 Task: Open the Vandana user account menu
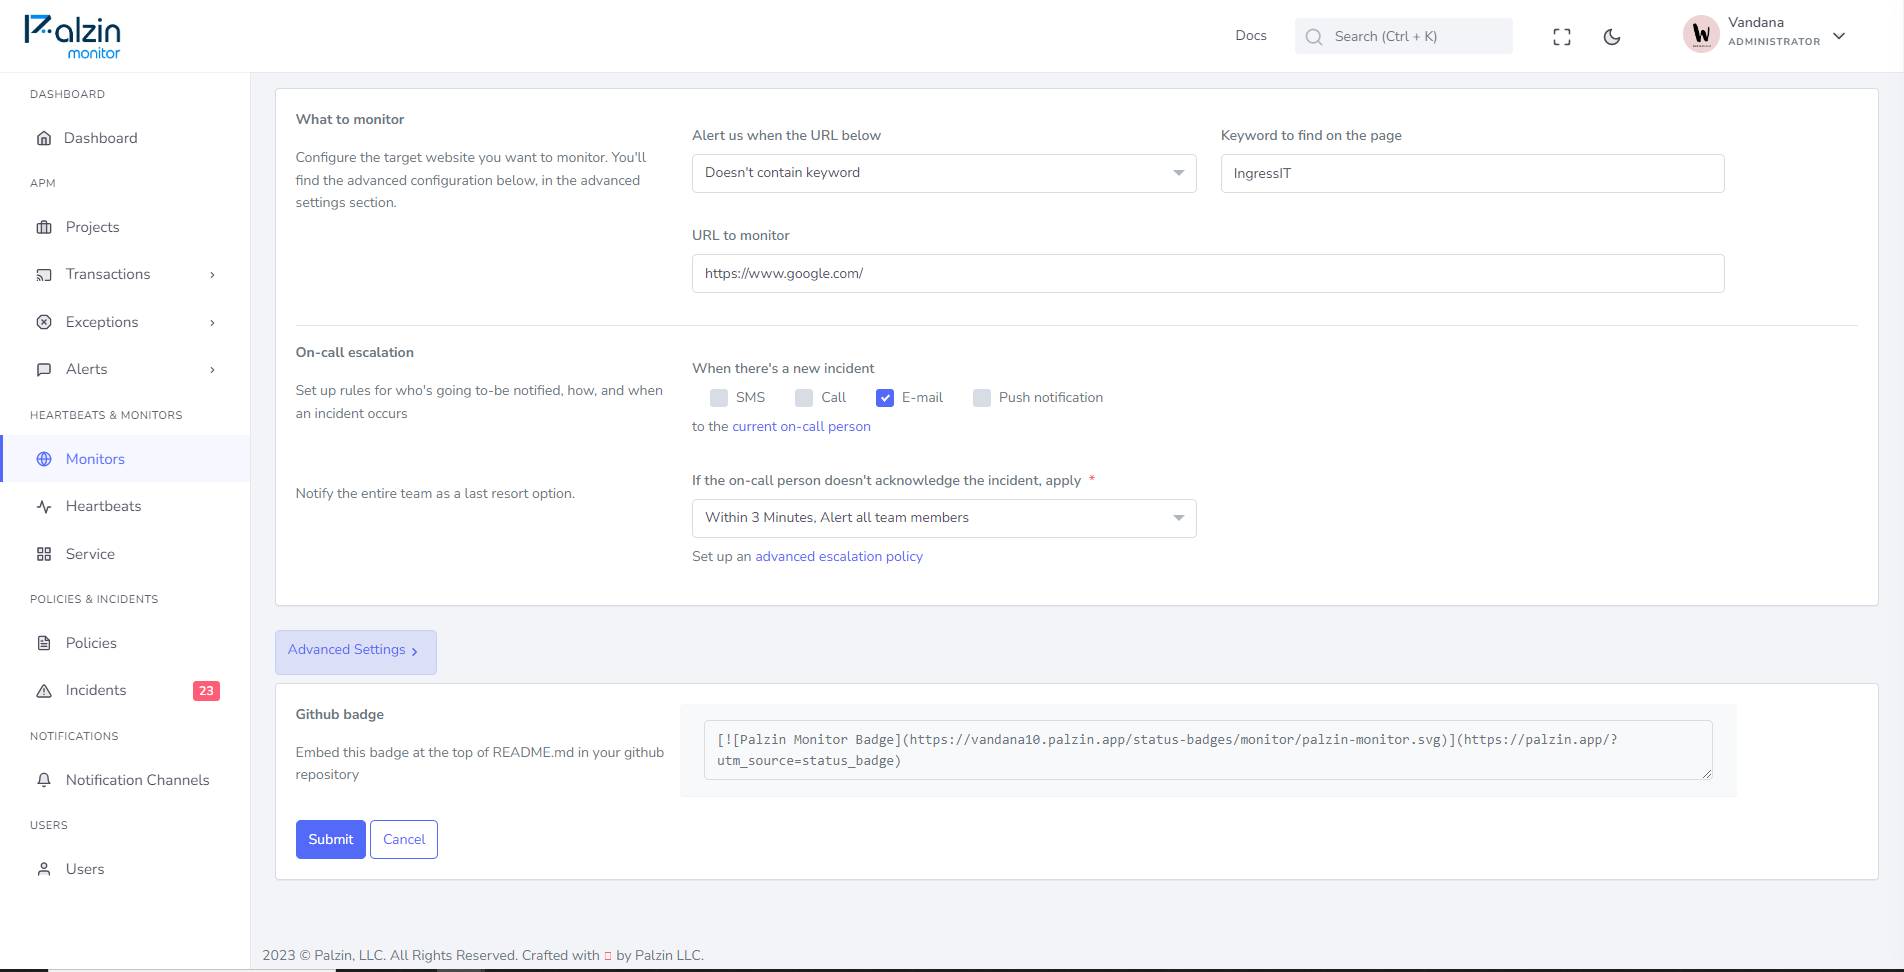pos(1764,35)
